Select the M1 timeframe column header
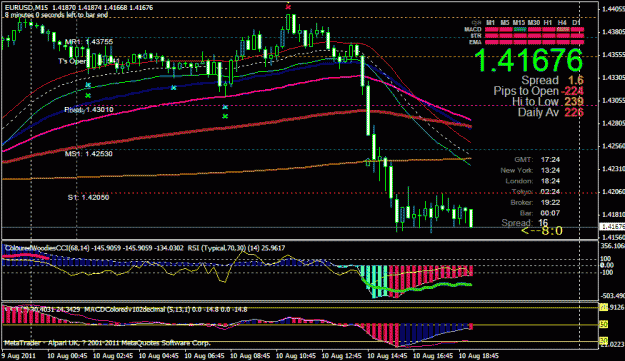Viewport: 625px width, 361px height. (x=490, y=23)
